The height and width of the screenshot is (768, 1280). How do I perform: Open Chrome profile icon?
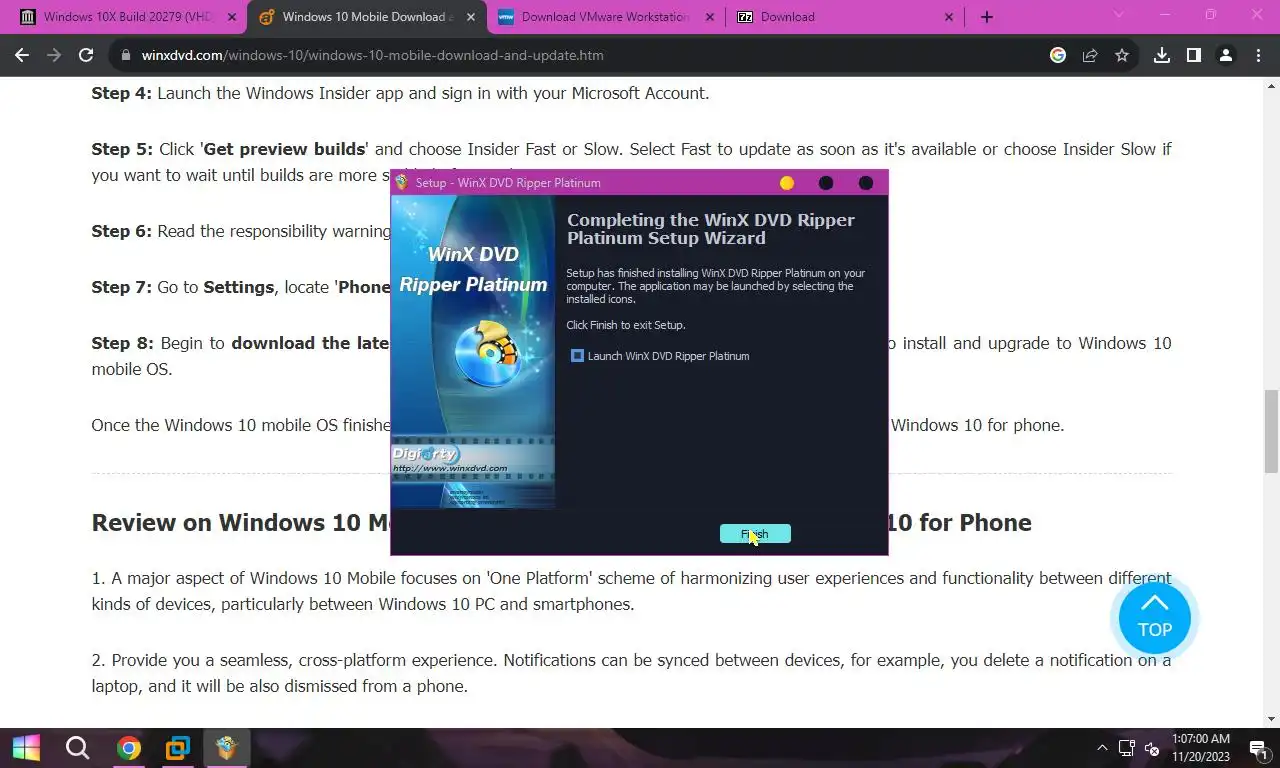(1226, 55)
